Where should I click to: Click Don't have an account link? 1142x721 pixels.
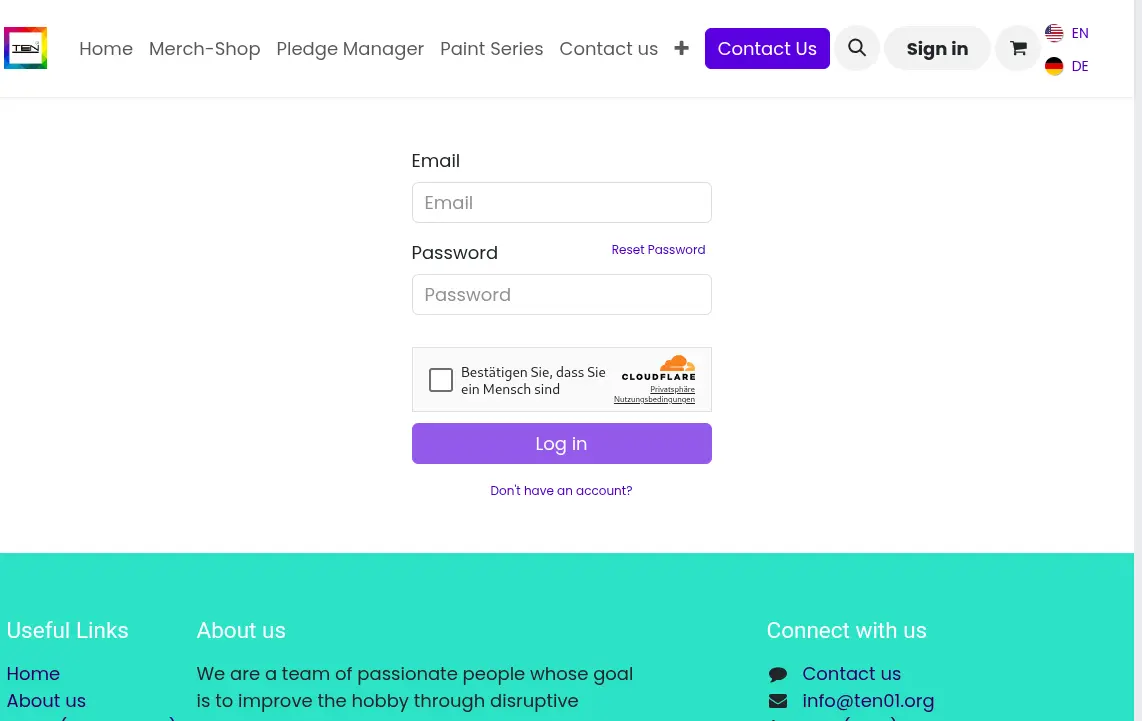[561, 491]
